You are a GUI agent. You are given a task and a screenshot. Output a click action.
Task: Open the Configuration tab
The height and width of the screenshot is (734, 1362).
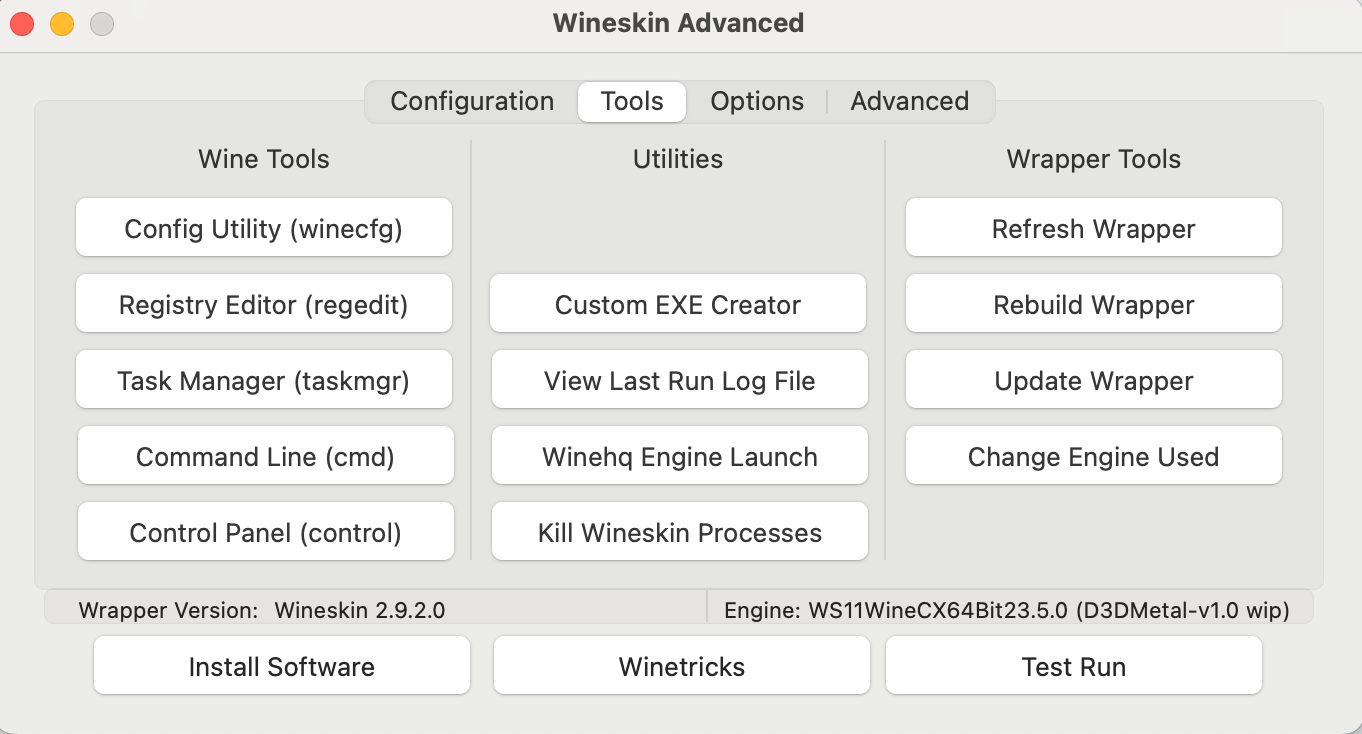tap(472, 102)
